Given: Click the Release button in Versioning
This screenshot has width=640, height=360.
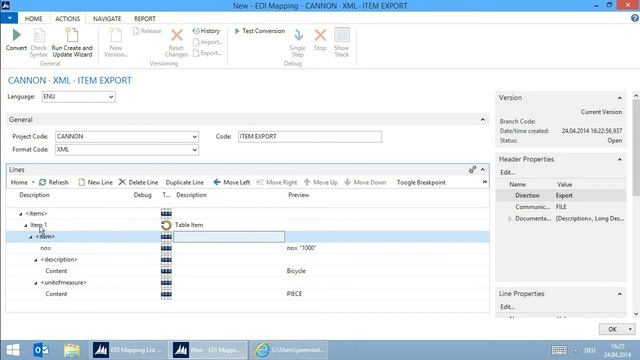Looking at the screenshot, I should click(x=147, y=31).
